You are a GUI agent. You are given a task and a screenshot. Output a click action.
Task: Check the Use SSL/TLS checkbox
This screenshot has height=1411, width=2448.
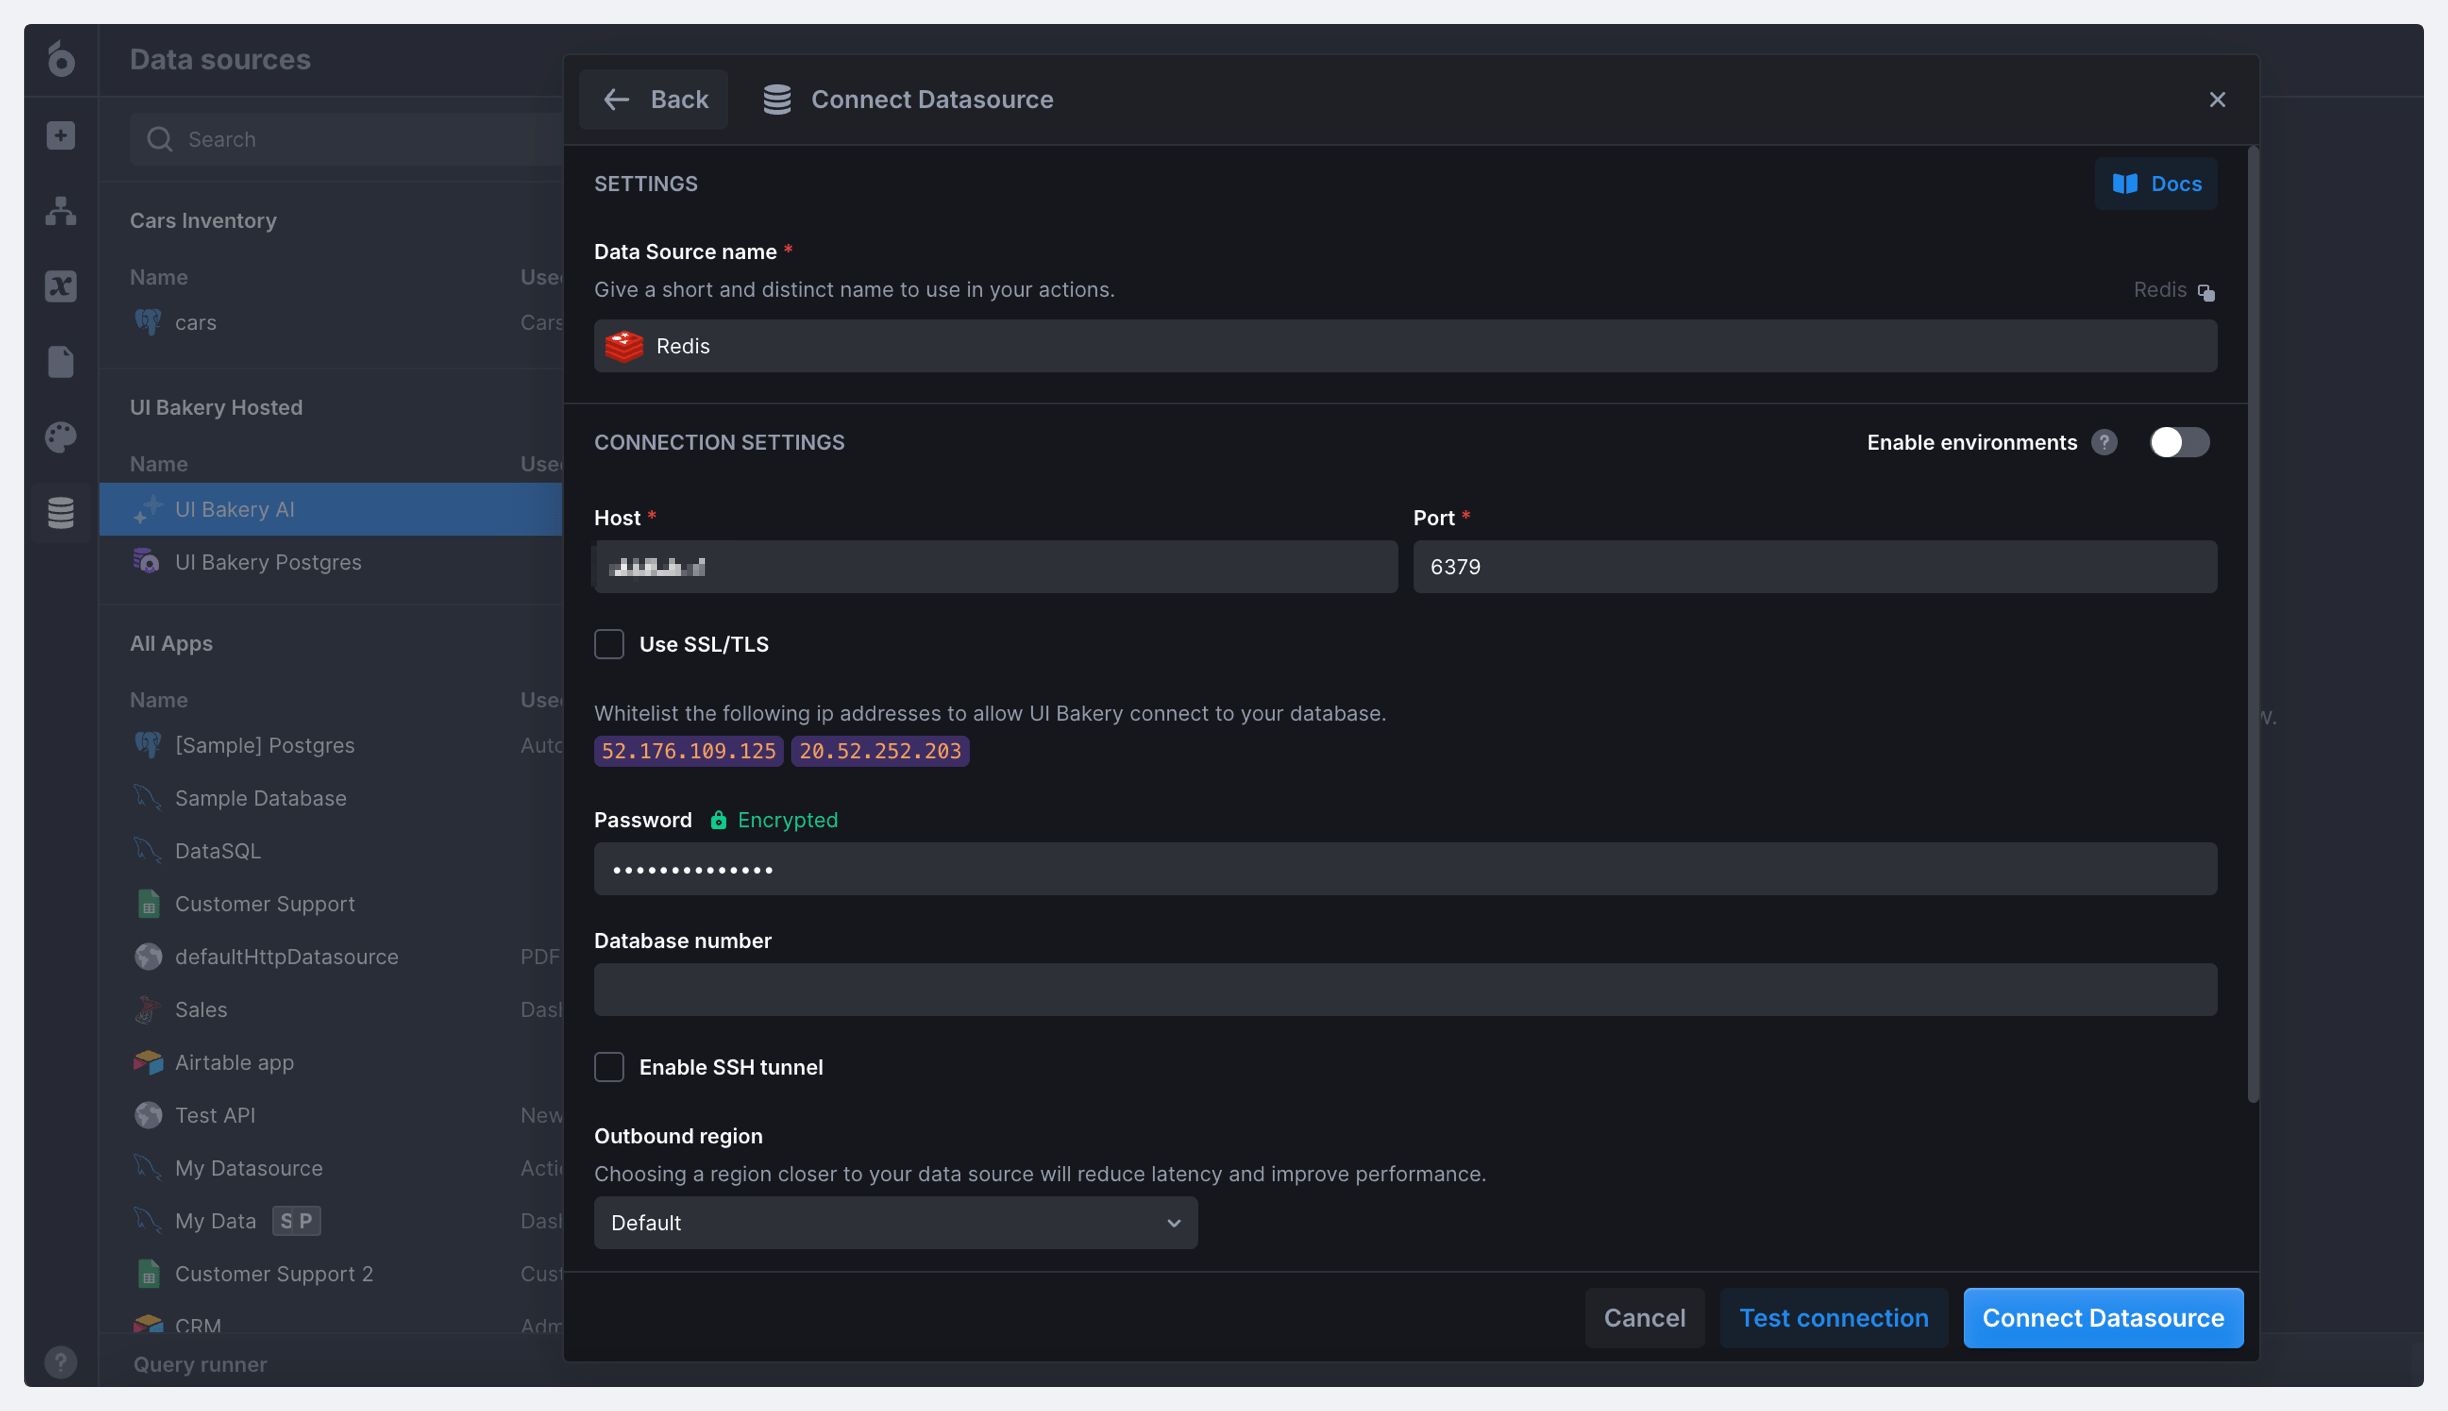click(x=609, y=644)
